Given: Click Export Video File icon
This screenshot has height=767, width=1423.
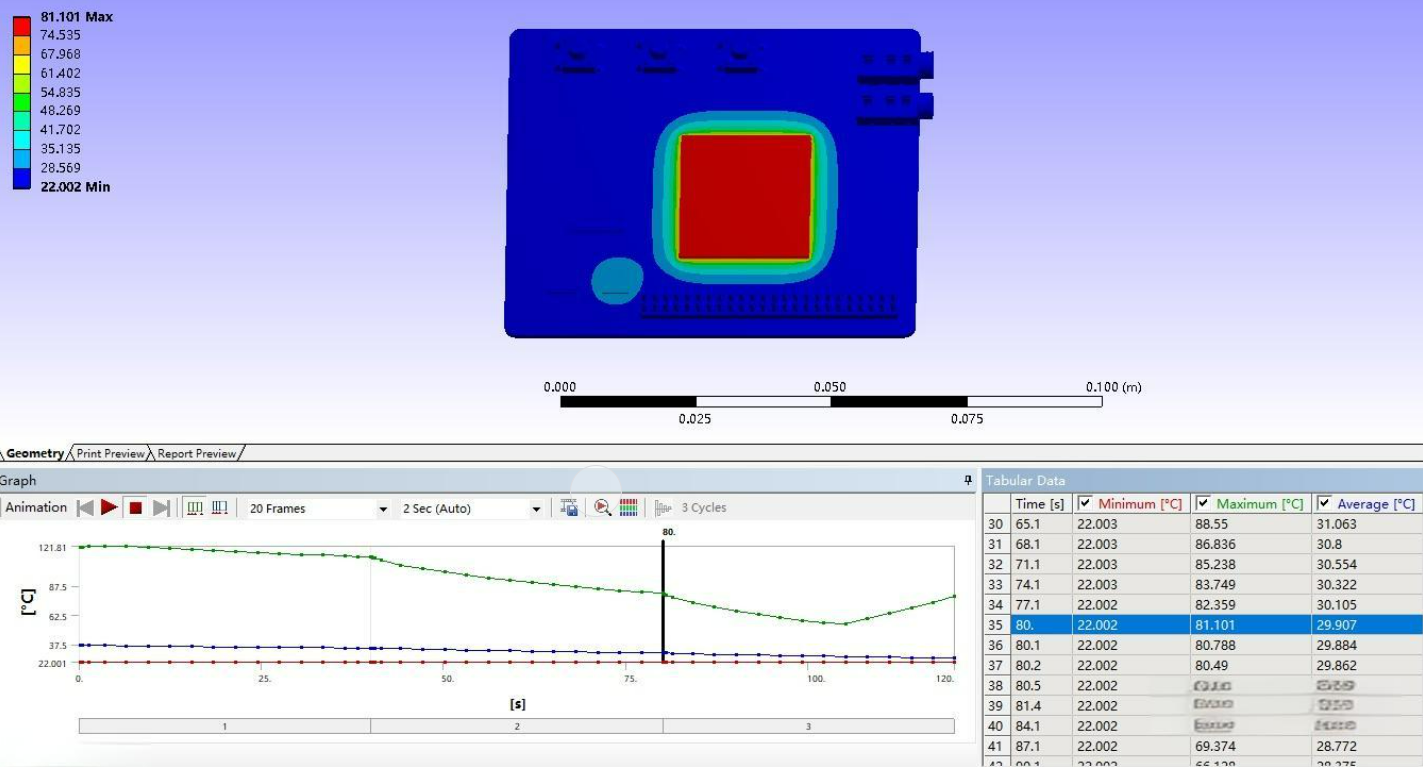Looking at the screenshot, I should (x=569, y=508).
